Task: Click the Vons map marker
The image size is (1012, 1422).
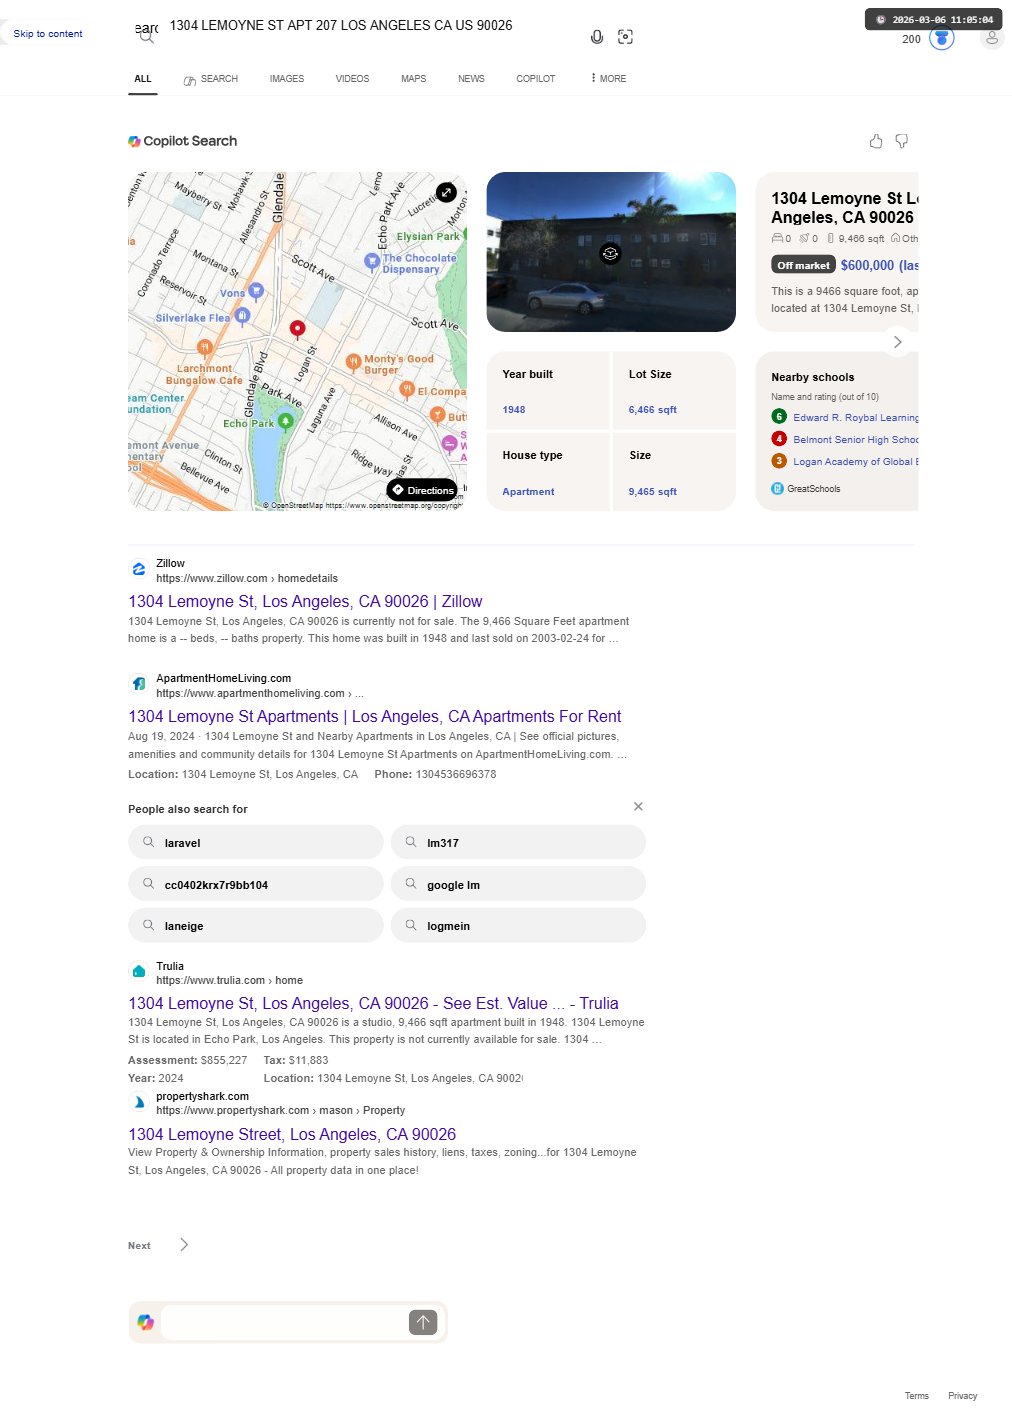Action: click(256, 291)
